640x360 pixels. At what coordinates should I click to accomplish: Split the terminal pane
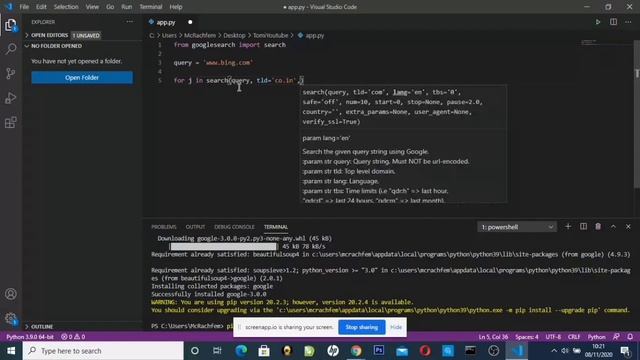(583, 227)
